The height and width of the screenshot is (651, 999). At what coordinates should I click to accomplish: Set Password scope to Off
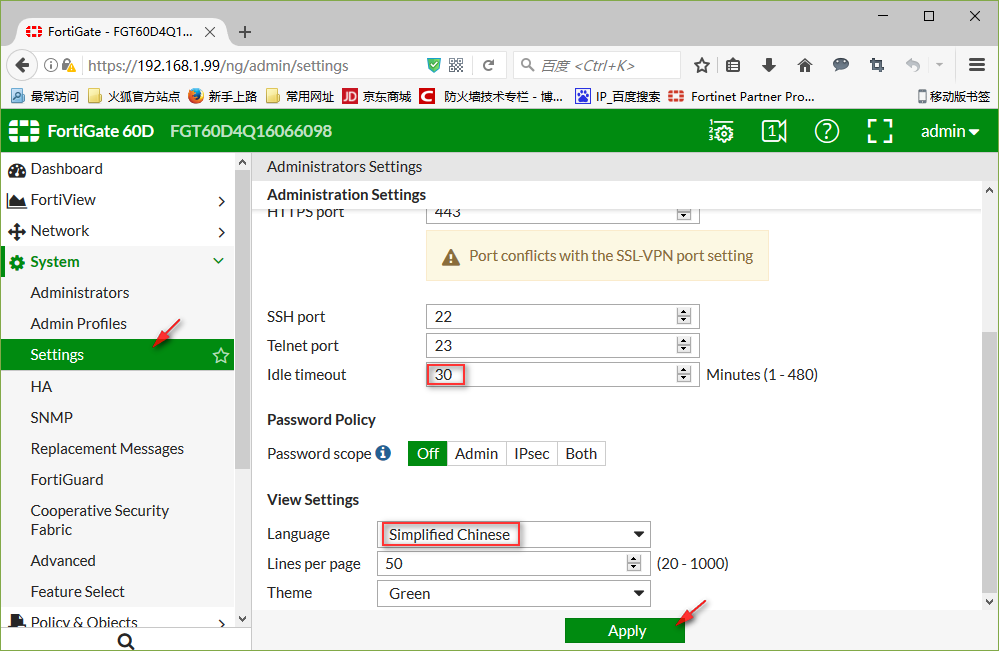[x=428, y=454]
